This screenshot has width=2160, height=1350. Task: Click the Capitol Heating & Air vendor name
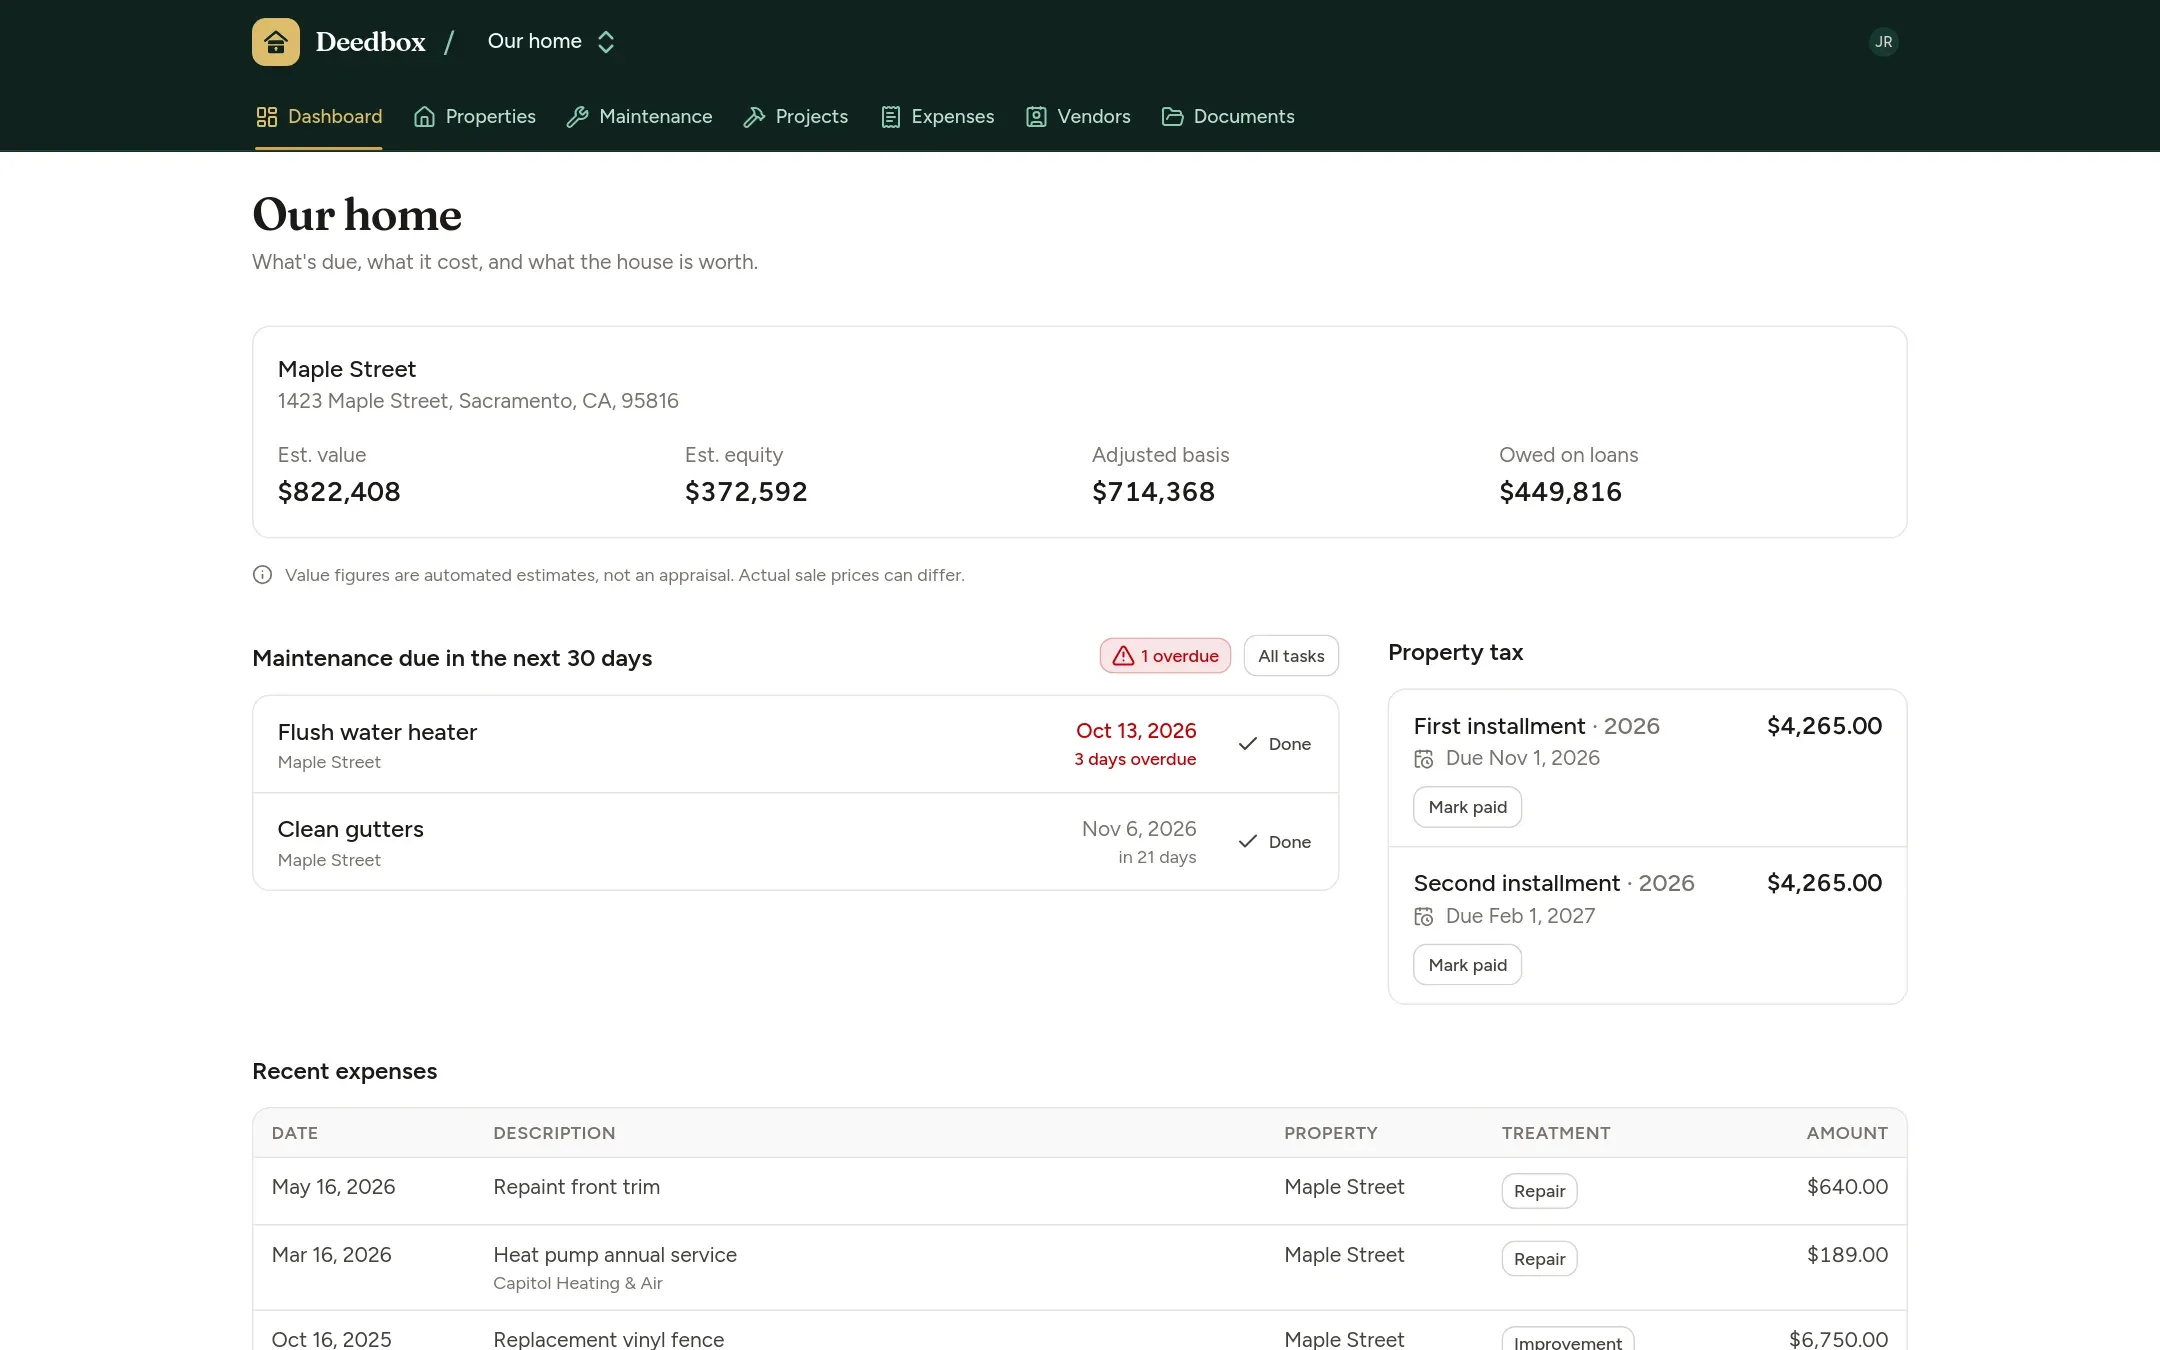point(578,1283)
